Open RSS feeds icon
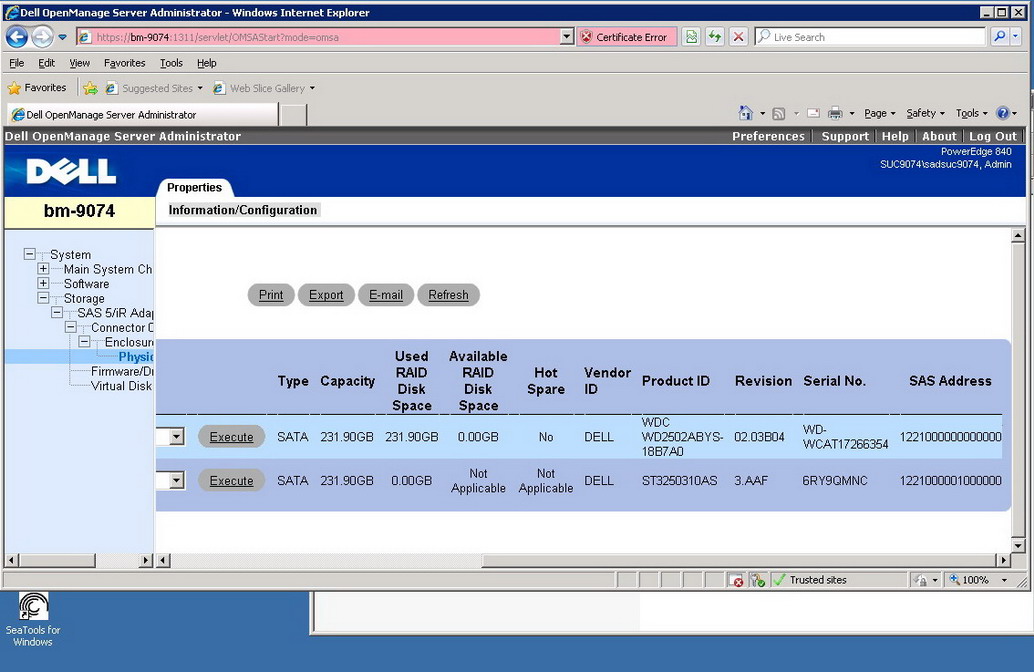The height and width of the screenshot is (672, 1034). pyautogui.click(x=779, y=113)
